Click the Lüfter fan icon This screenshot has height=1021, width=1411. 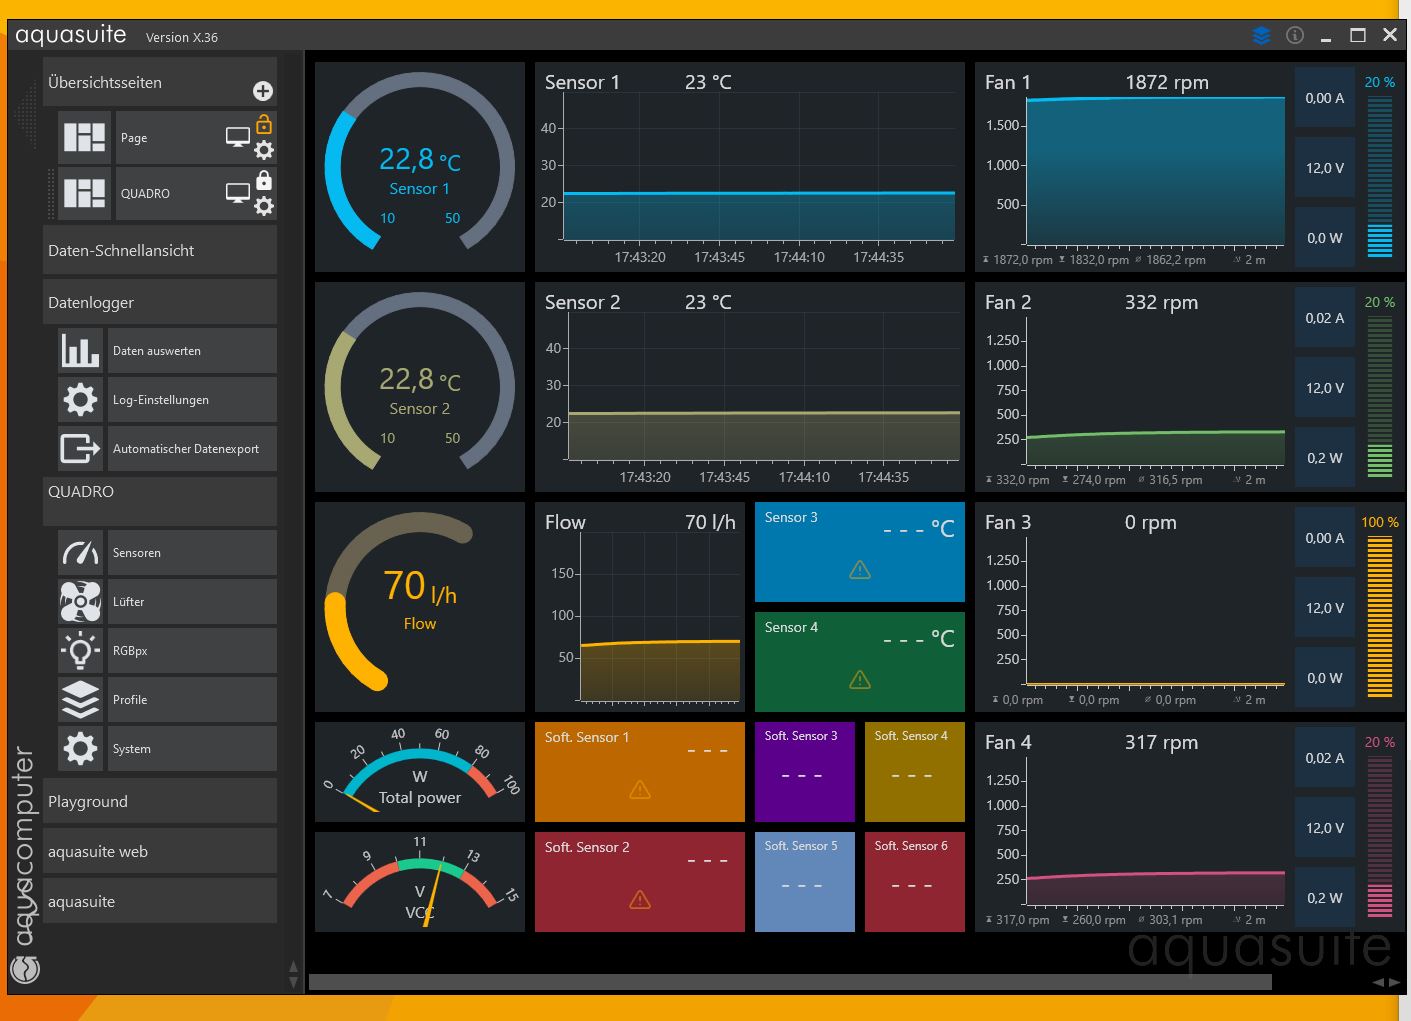click(80, 602)
